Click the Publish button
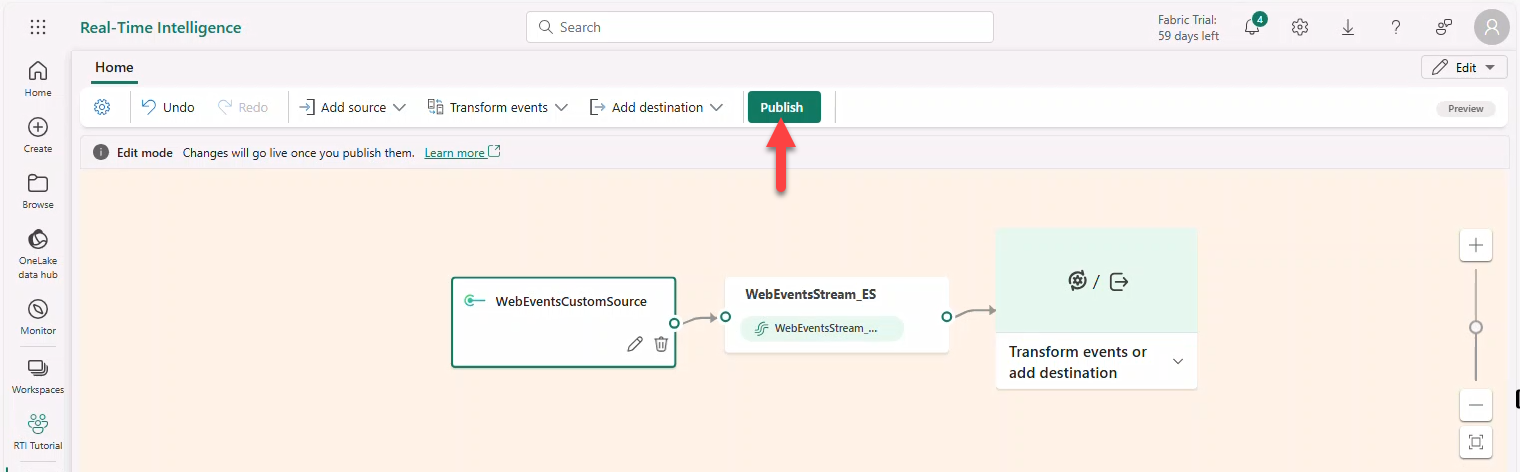The image size is (1520, 472). coord(784,107)
